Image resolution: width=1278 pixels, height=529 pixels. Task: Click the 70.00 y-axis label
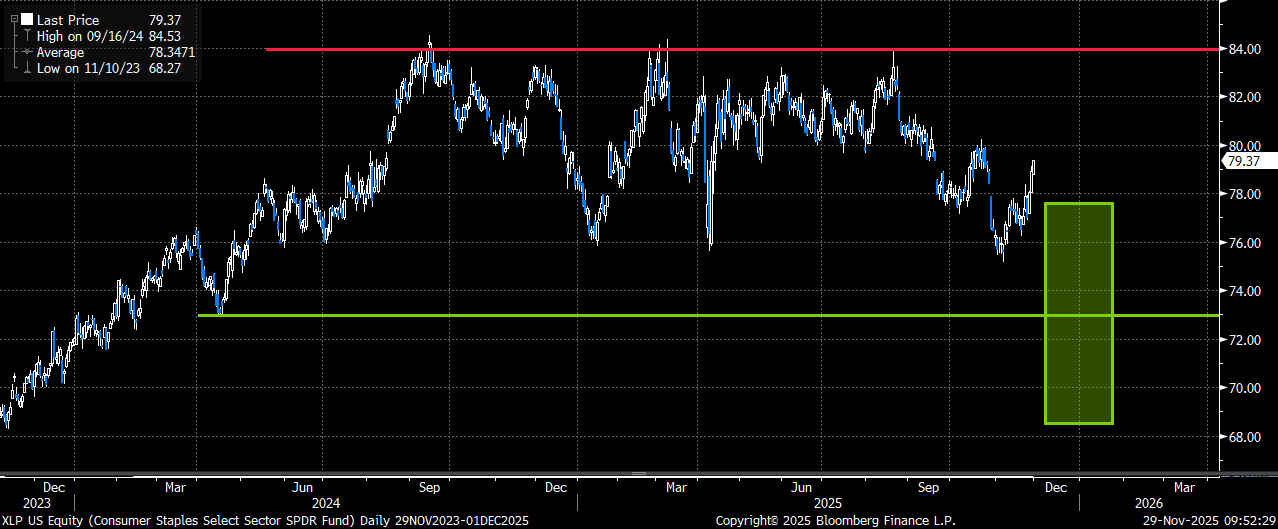tap(1244, 388)
